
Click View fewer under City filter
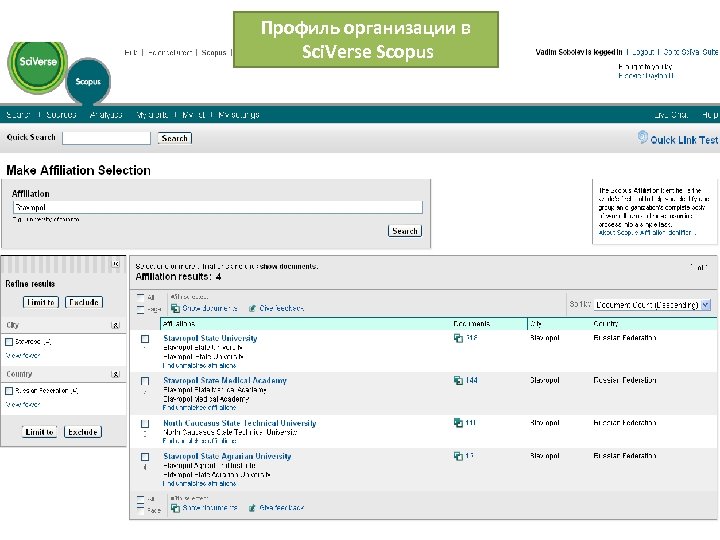point(22,356)
